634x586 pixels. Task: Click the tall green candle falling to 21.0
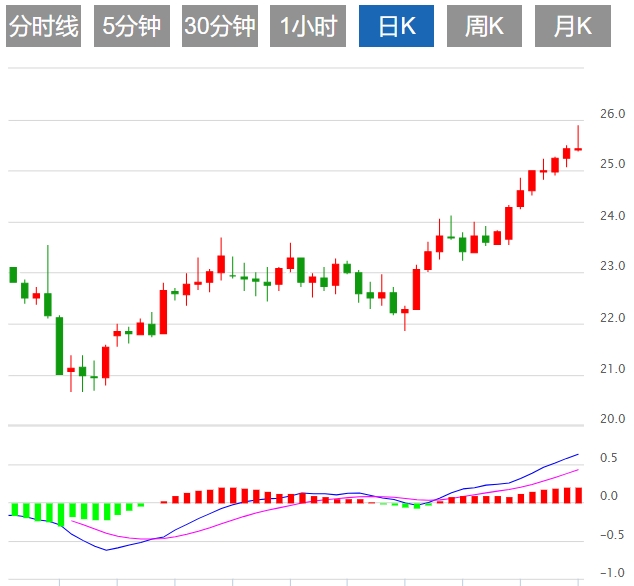click(59, 346)
